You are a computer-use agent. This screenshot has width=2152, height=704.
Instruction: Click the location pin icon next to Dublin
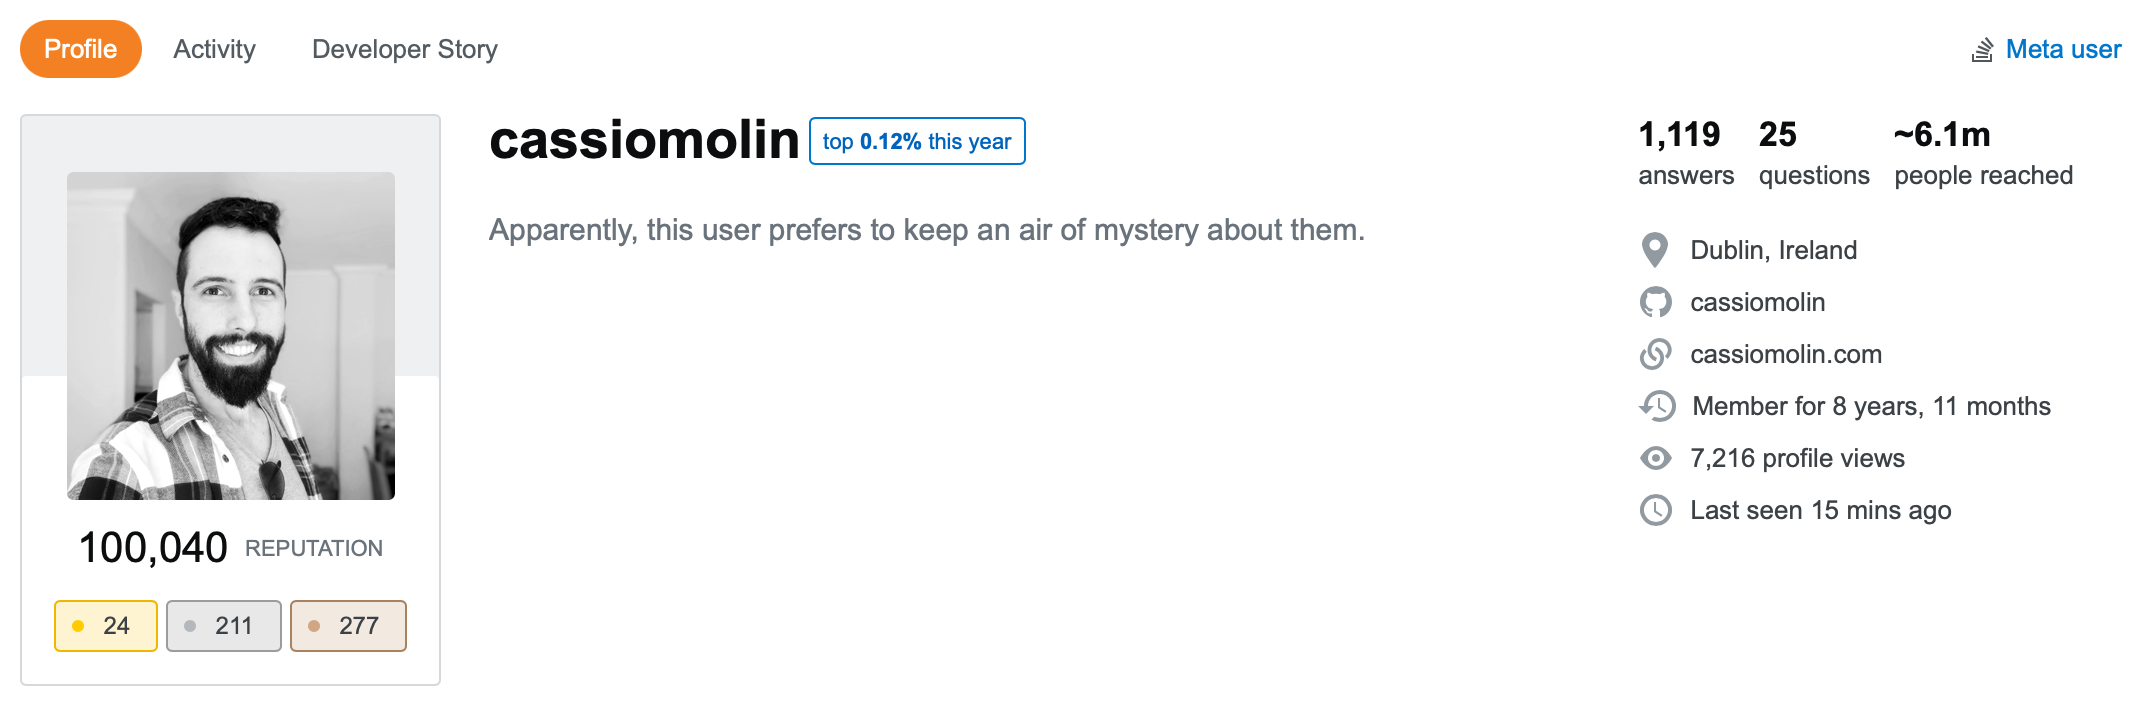pos(1655,250)
